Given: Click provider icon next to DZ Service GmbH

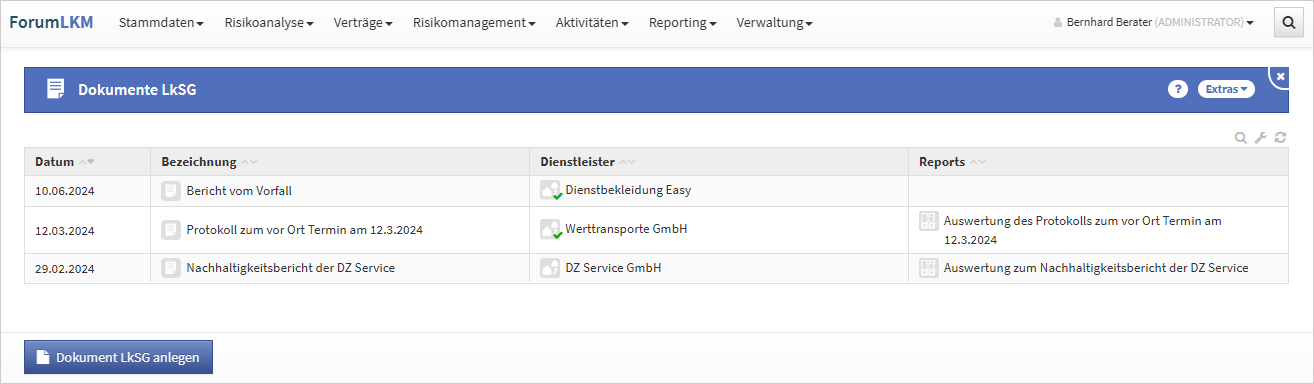Looking at the screenshot, I should (x=550, y=268).
